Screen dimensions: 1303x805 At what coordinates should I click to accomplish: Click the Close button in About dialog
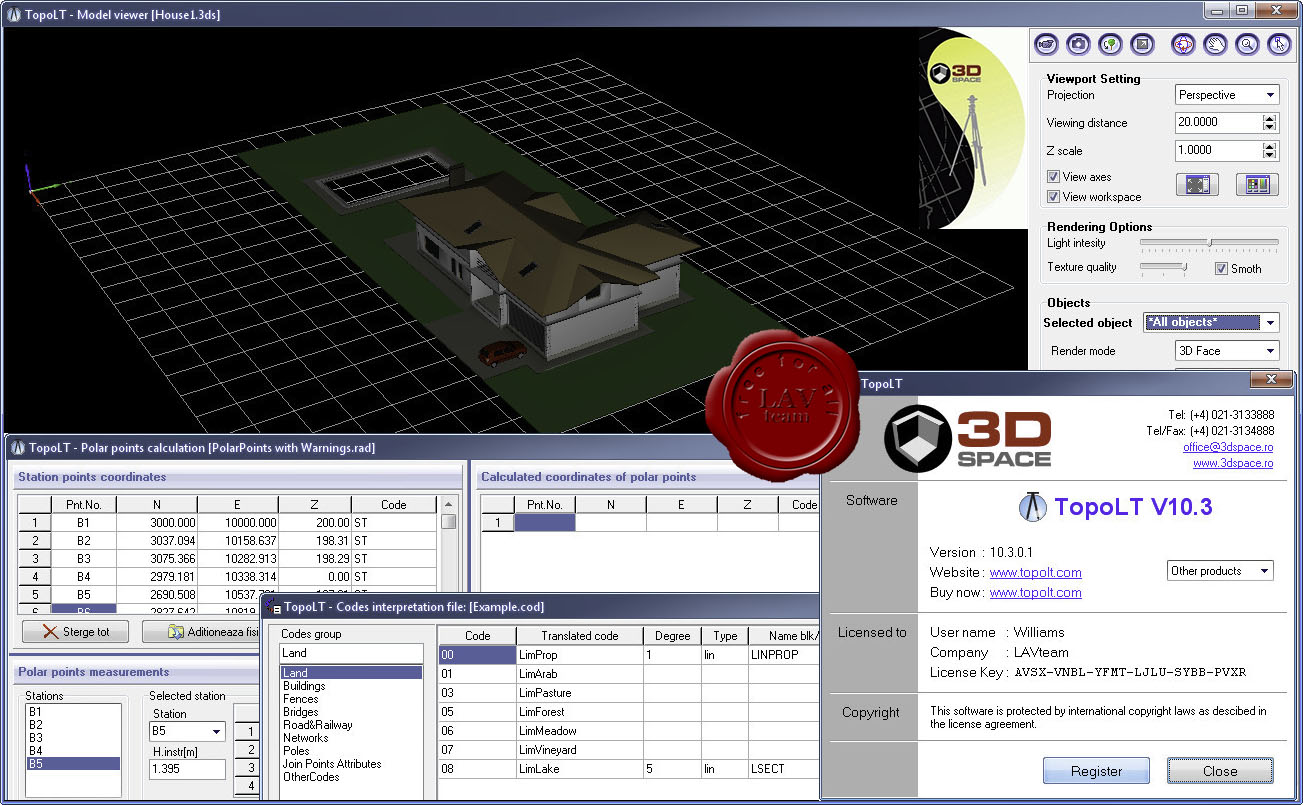1220,771
